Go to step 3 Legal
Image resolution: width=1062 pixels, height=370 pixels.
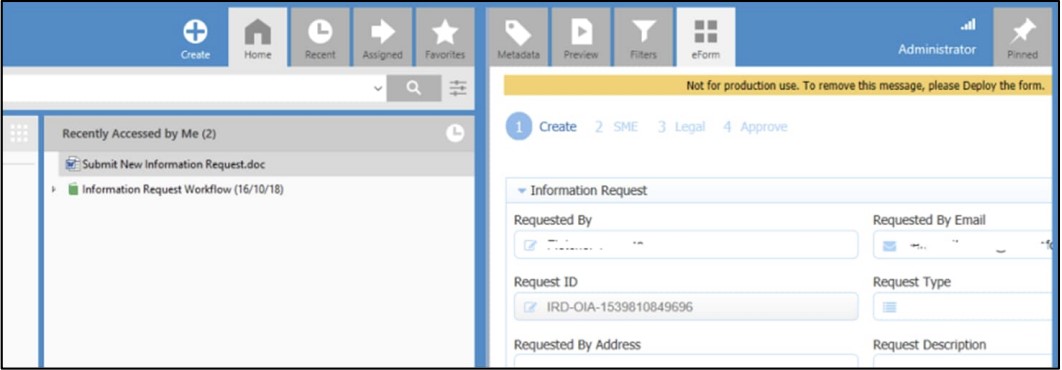click(x=681, y=127)
